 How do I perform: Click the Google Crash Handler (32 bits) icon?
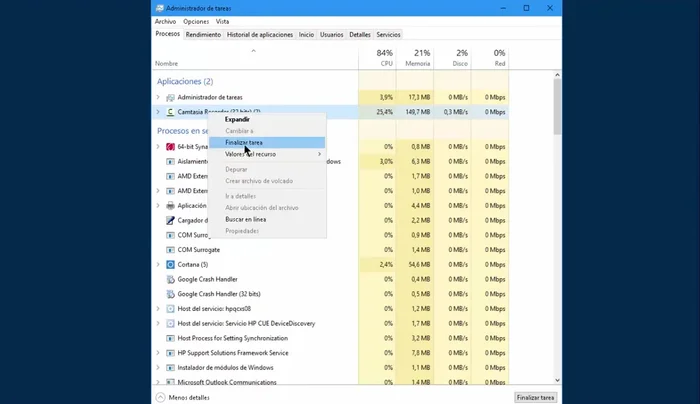click(170, 294)
